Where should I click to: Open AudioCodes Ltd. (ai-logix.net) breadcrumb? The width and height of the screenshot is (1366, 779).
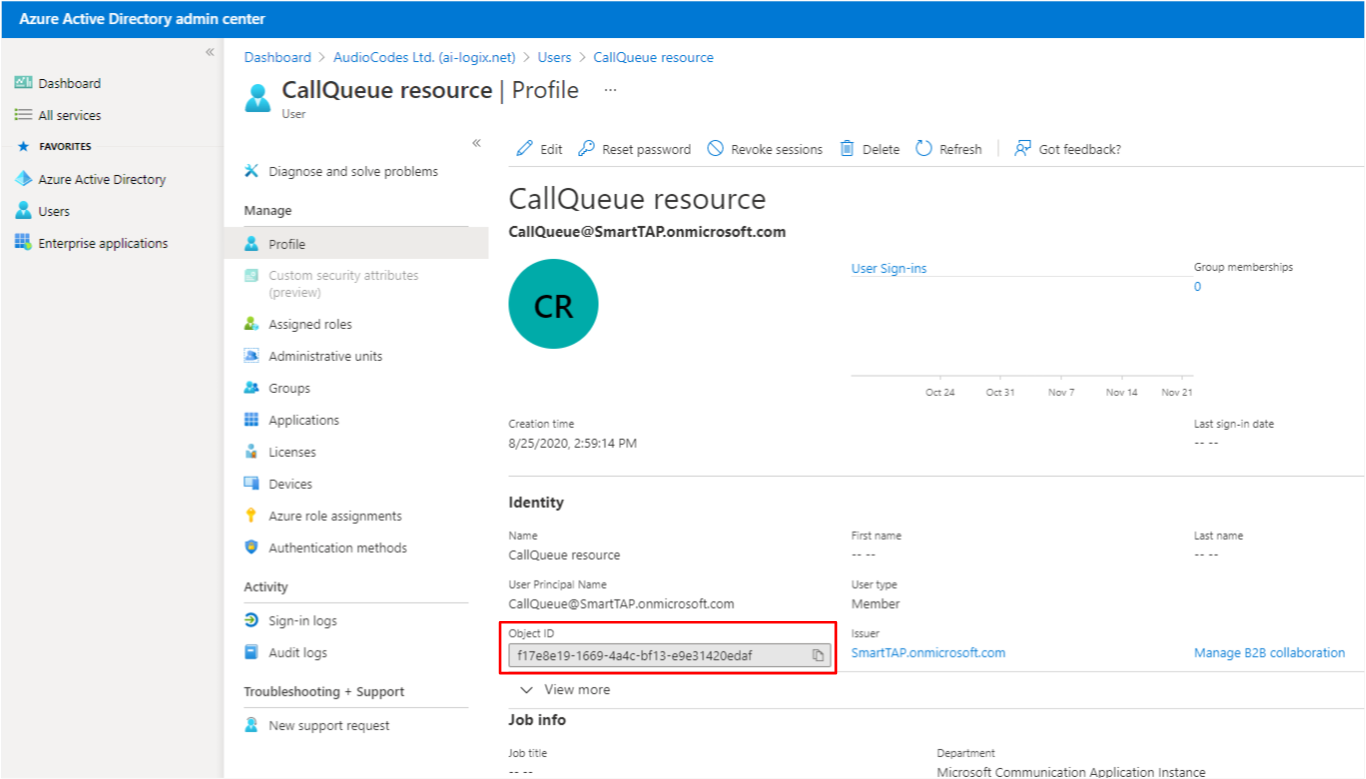click(424, 57)
